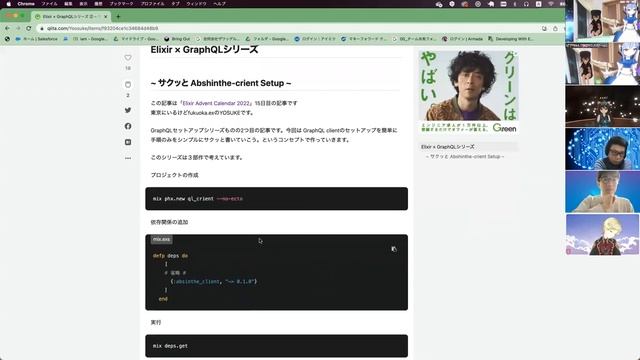Open the 編集 menu

(68, 4)
